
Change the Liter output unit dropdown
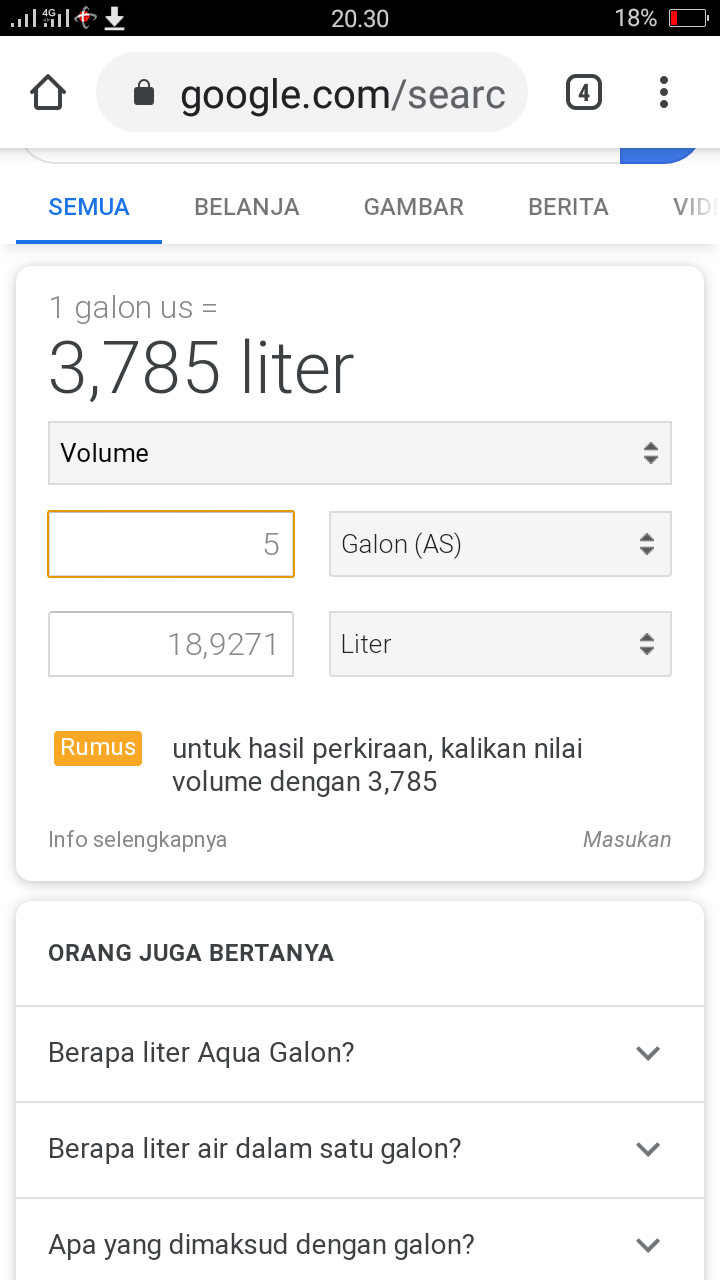[x=500, y=644]
